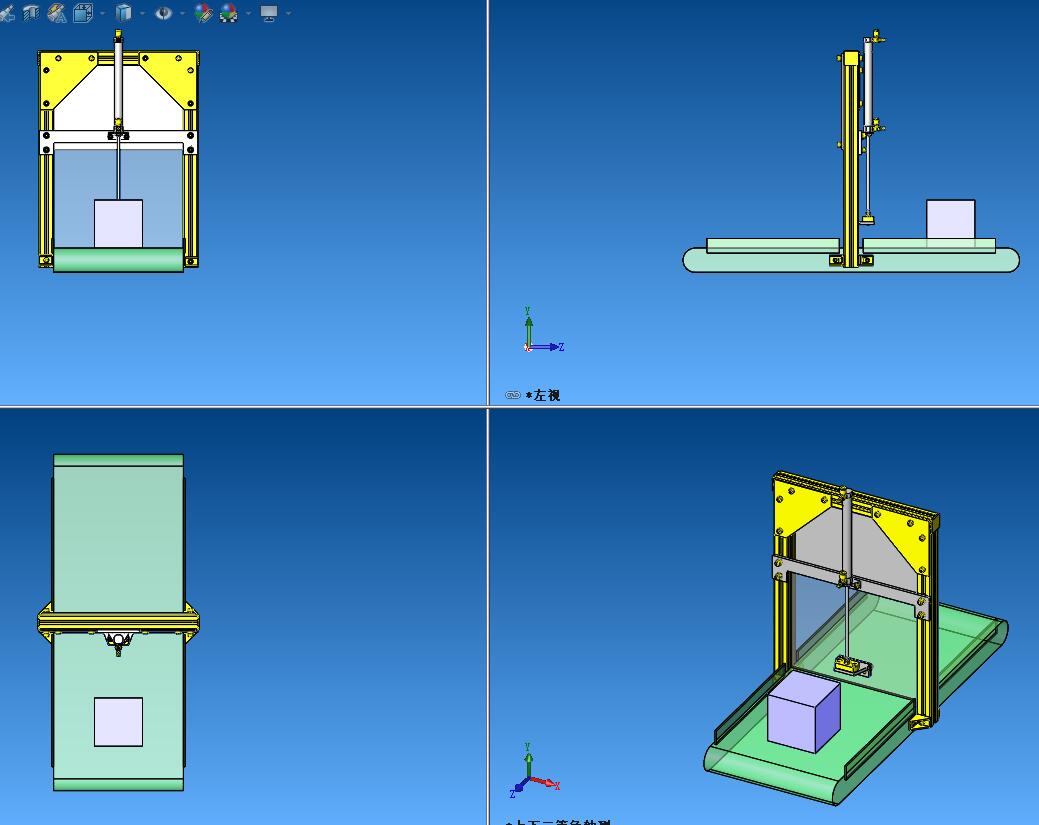Click the Z axis of the left-view triad
Viewport: 1039px width, 825px height.
[547, 347]
